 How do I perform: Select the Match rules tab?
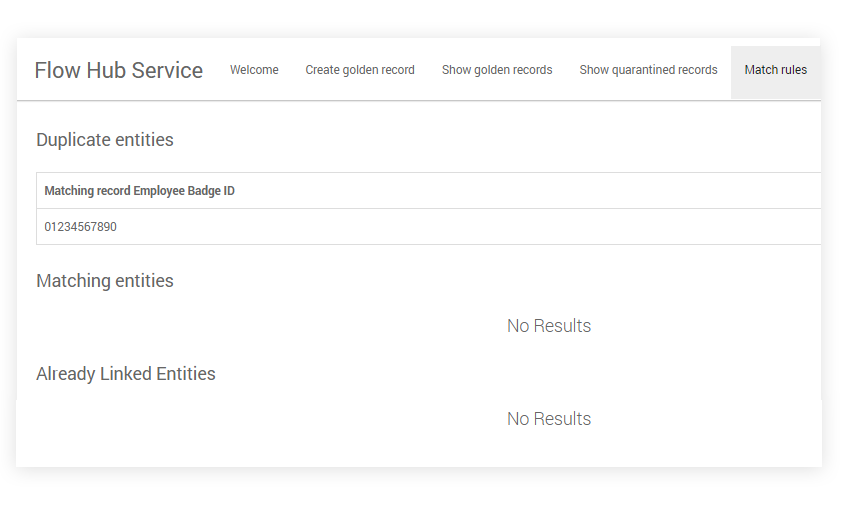coord(775,70)
